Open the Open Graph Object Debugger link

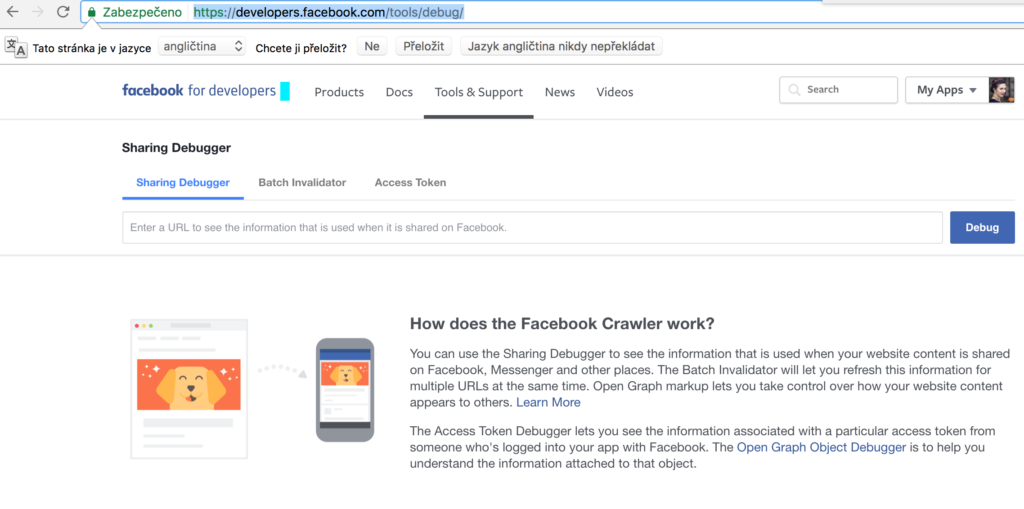pyautogui.click(x=821, y=447)
